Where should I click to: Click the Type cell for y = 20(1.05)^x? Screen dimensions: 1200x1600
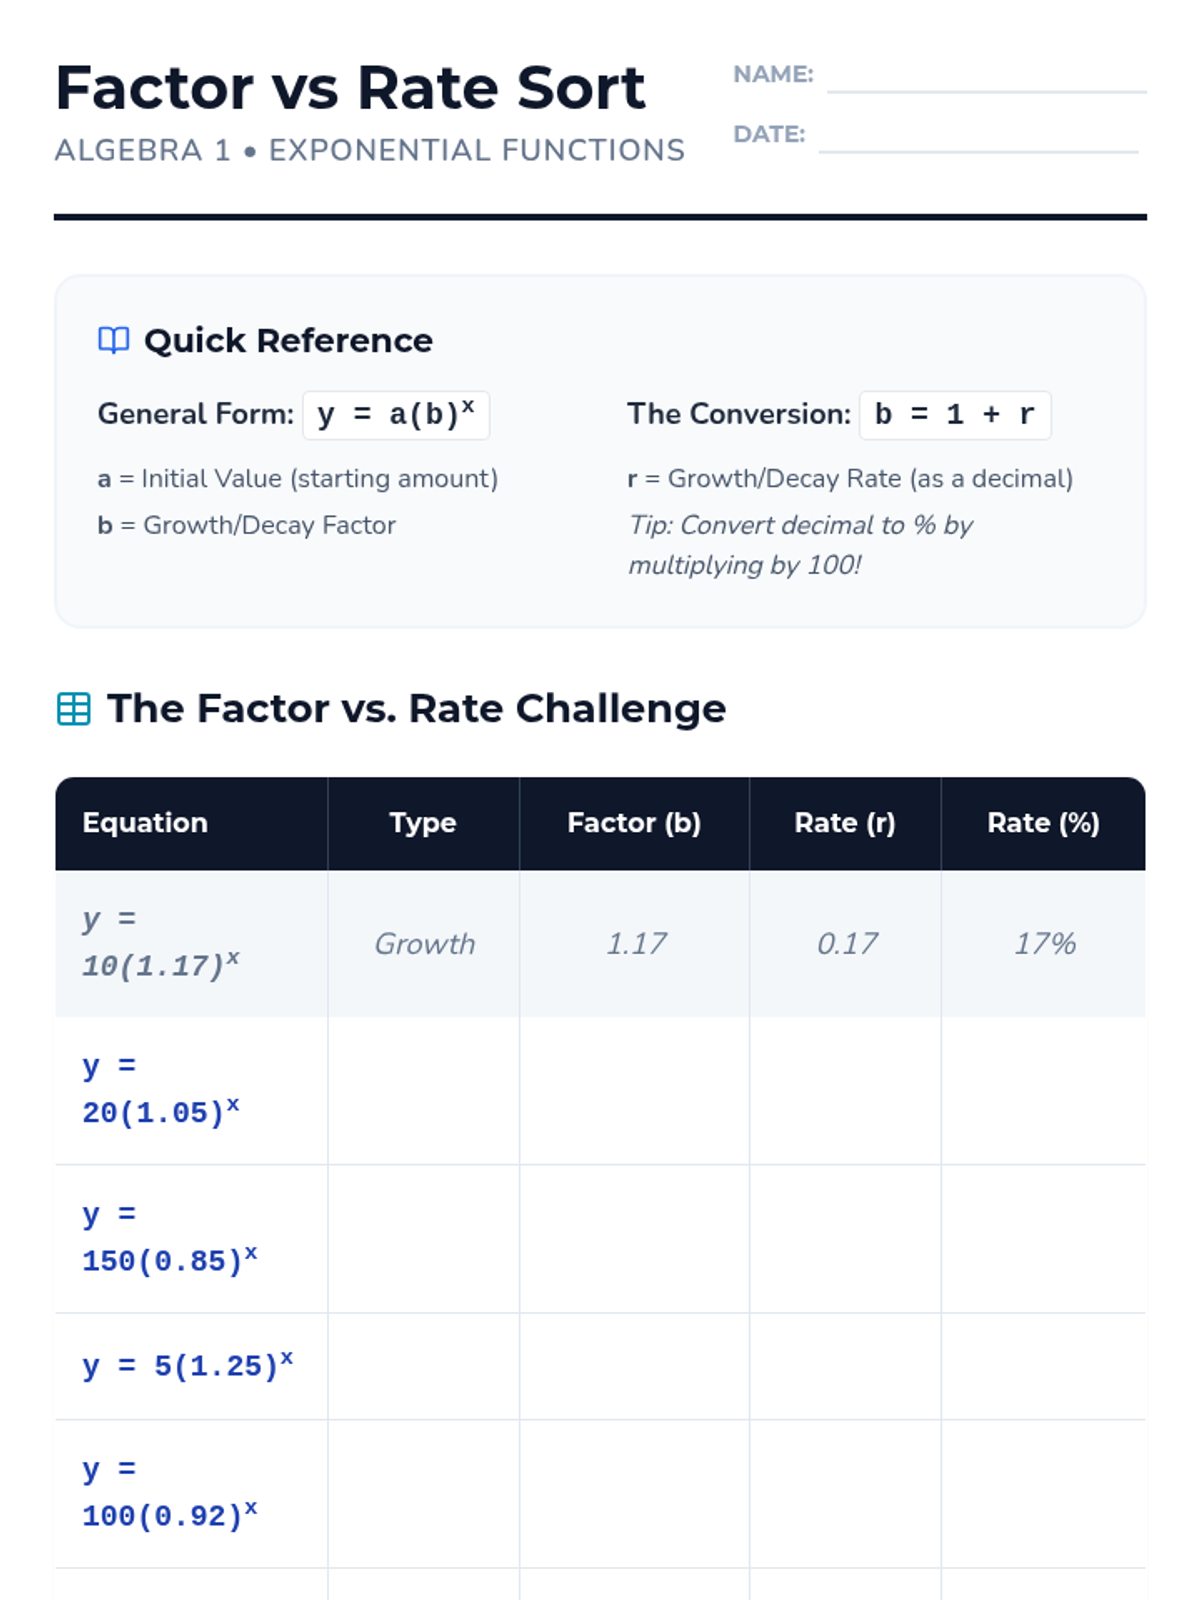pos(423,1091)
